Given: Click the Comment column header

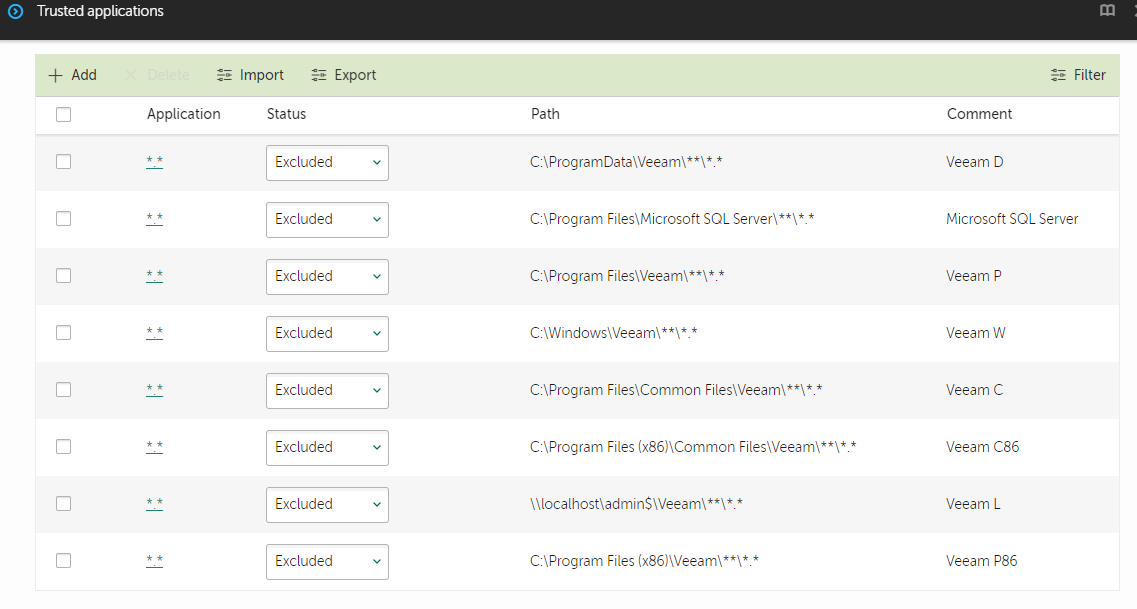Looking at the screenshot, I should [979, 114].
